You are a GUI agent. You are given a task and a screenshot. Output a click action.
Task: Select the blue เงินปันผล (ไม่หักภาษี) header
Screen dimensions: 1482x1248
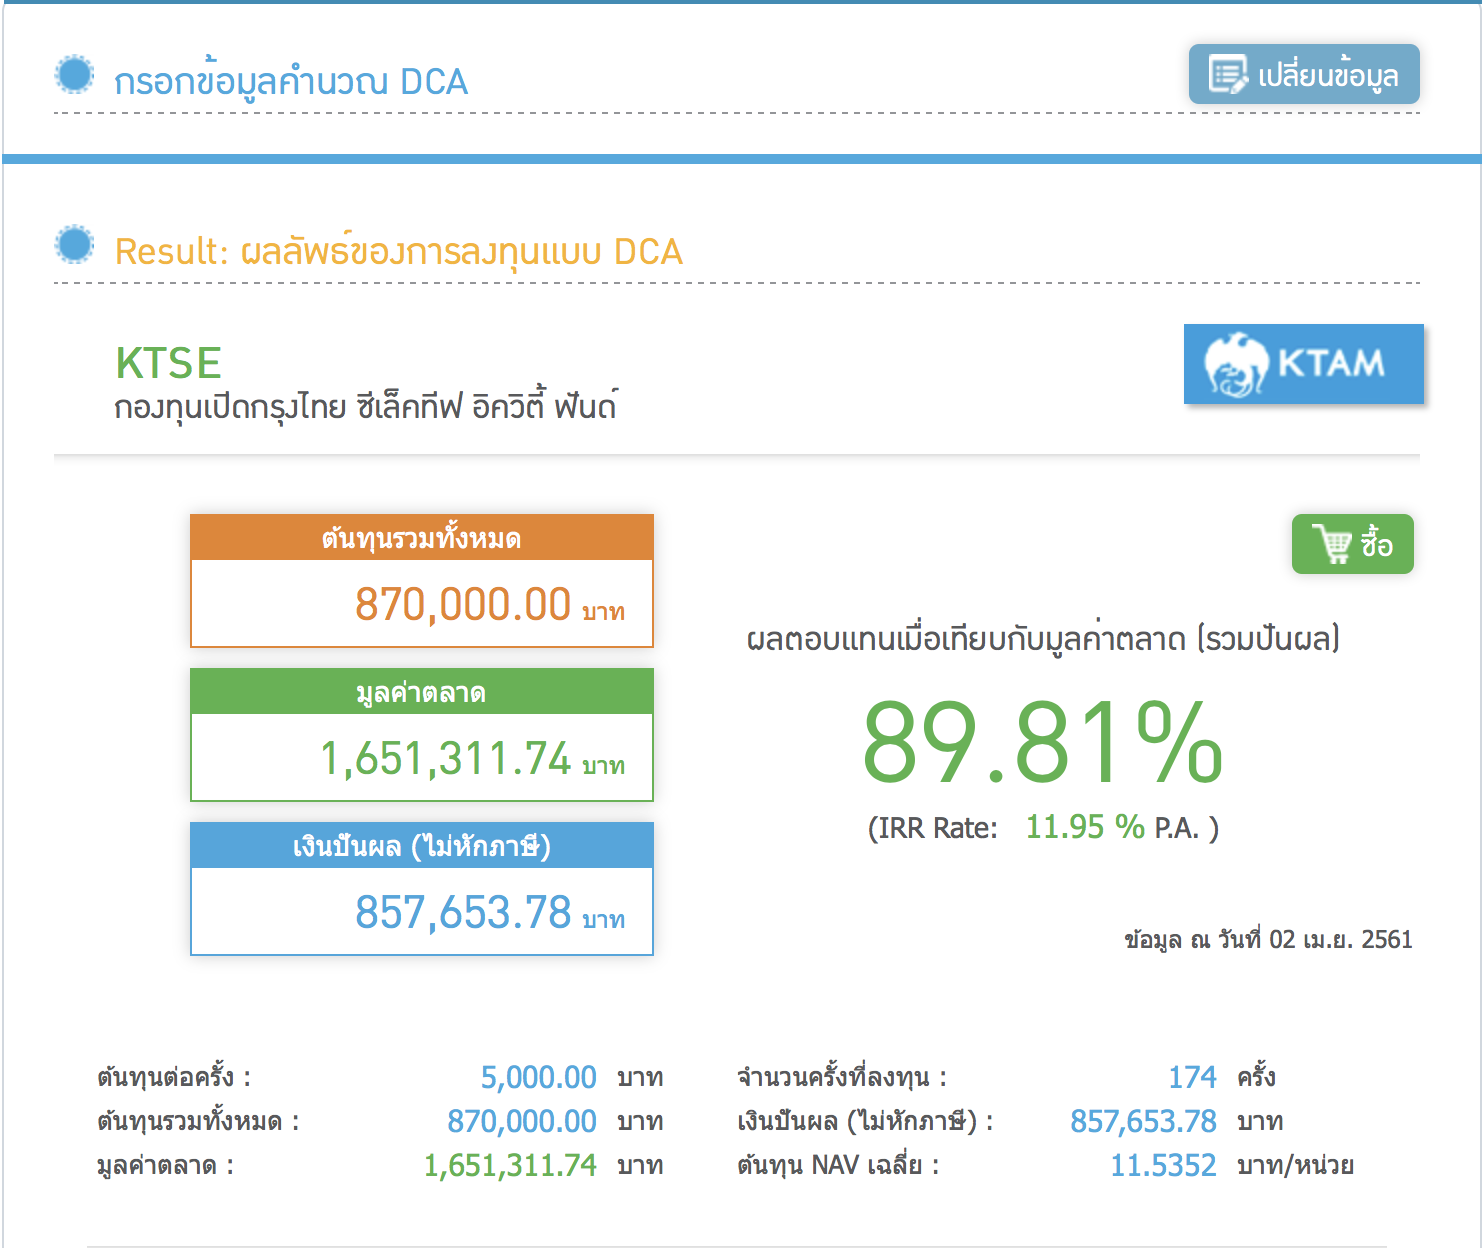coord(421,846)
